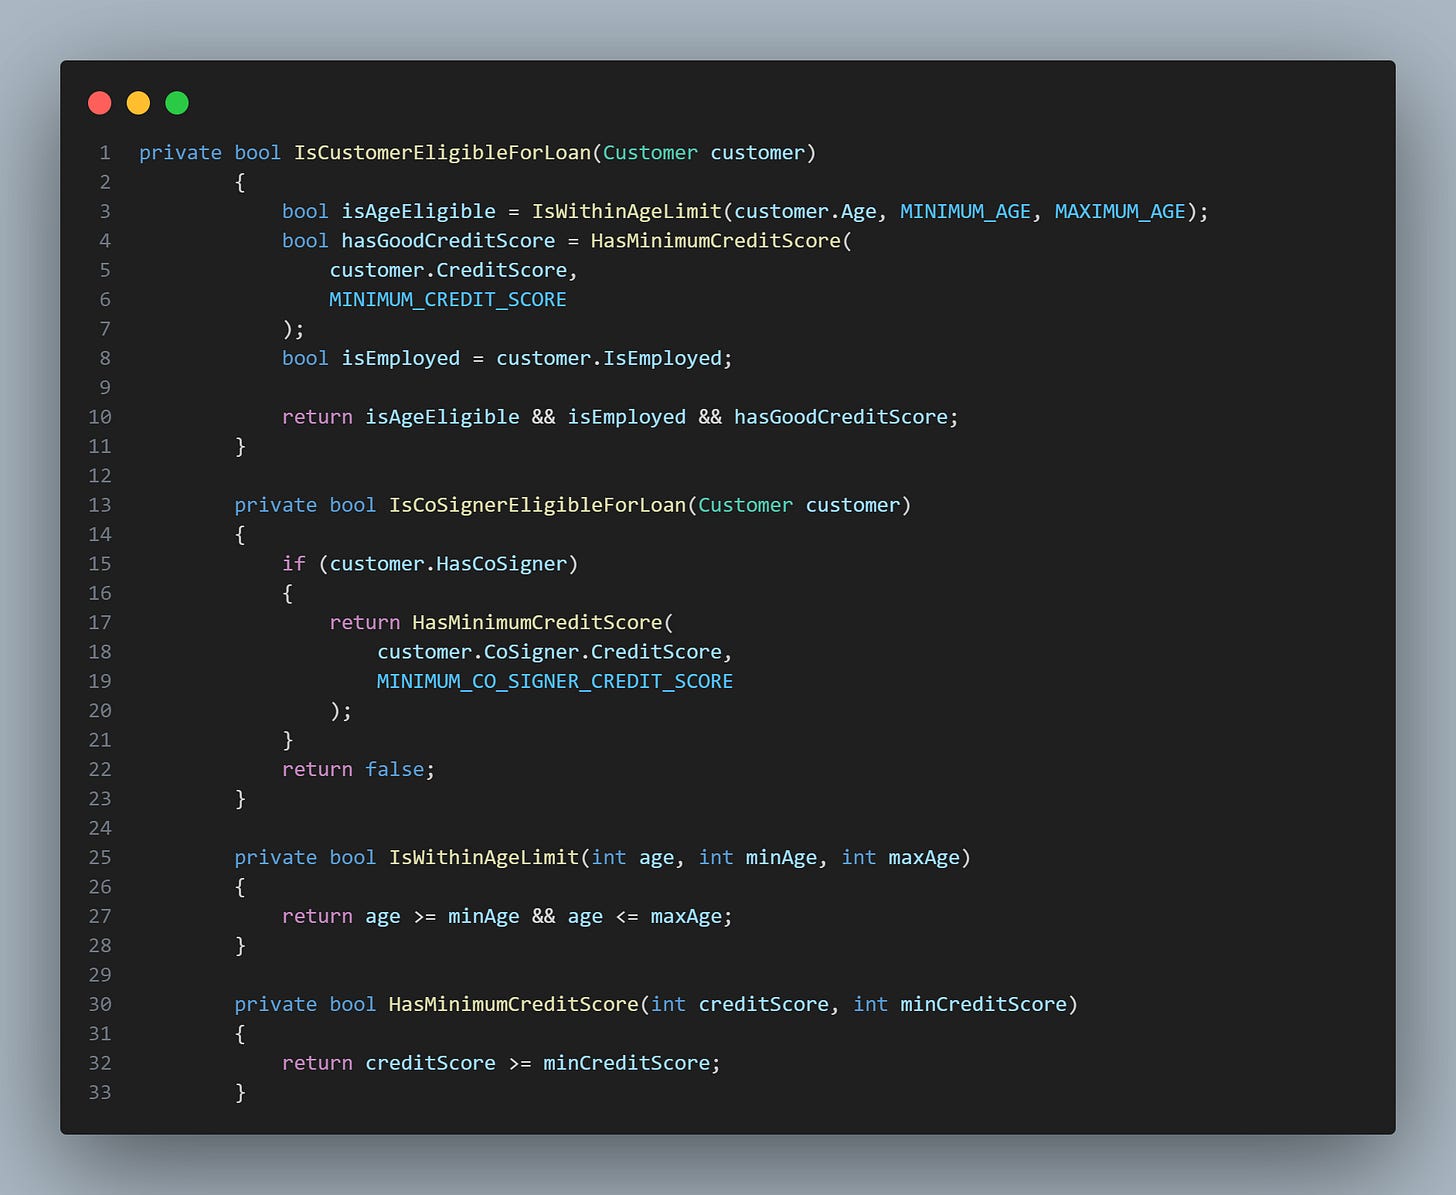Click customer.IsEmployed expression on line 8

(609, 358)
